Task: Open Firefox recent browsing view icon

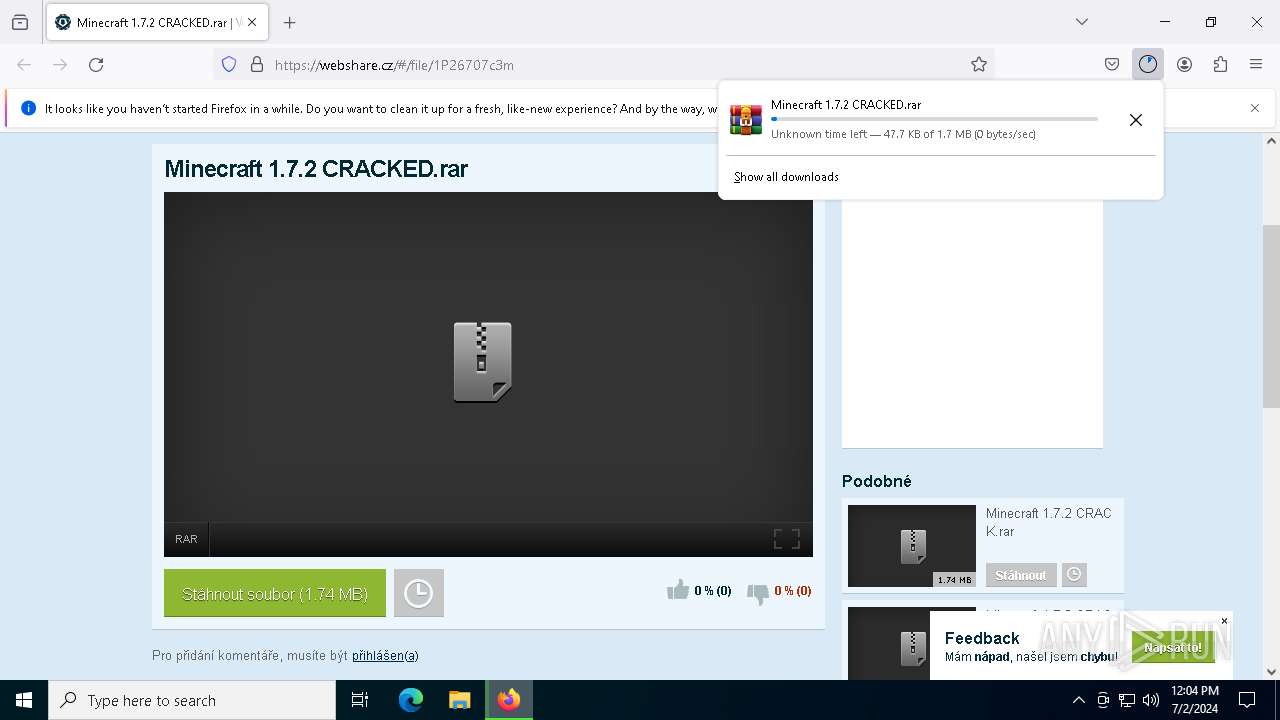Action: 20,22
